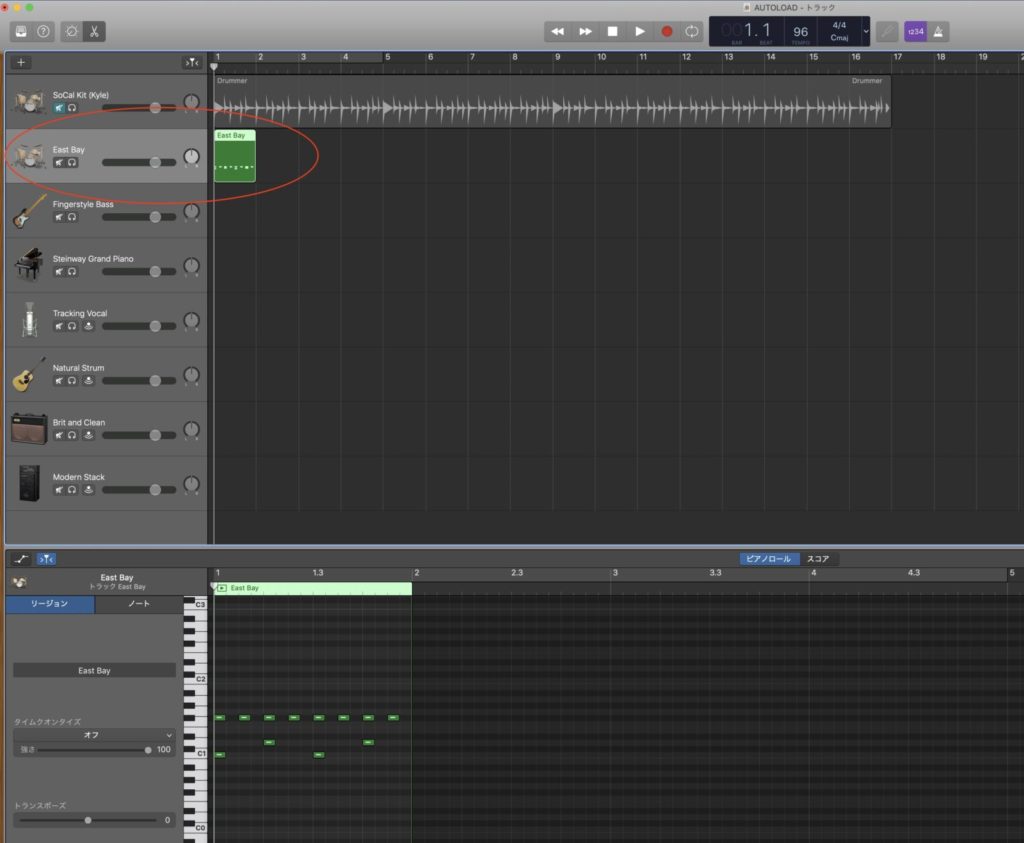Toggle mute on the SoCal Kit track
1024x843 pixels.
59,107
